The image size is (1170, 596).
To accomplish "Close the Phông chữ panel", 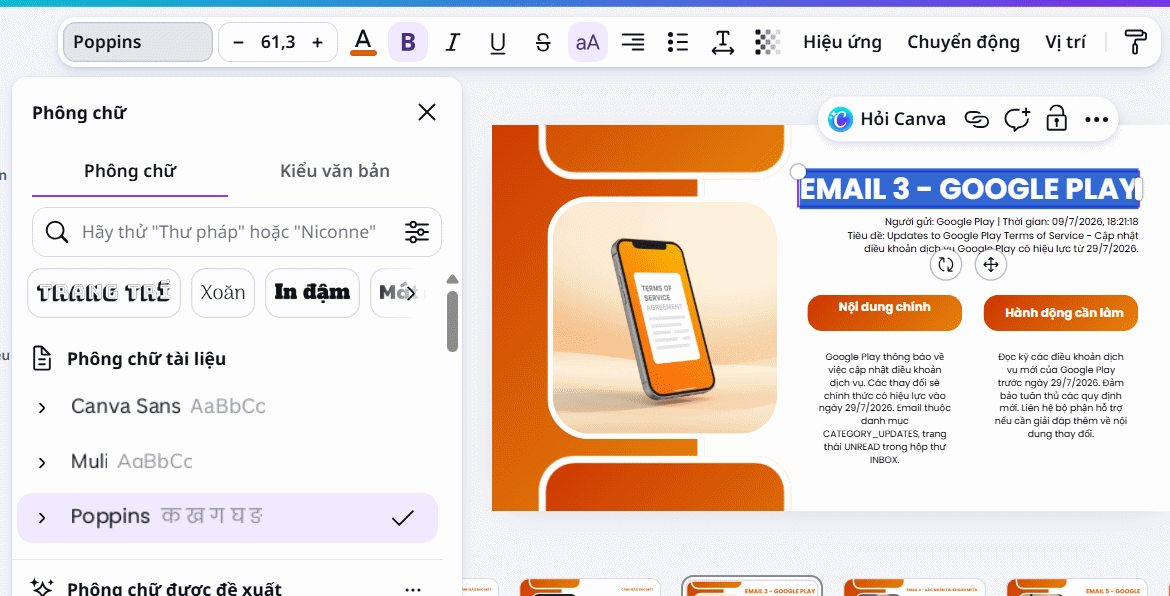I will pos(427,113).
